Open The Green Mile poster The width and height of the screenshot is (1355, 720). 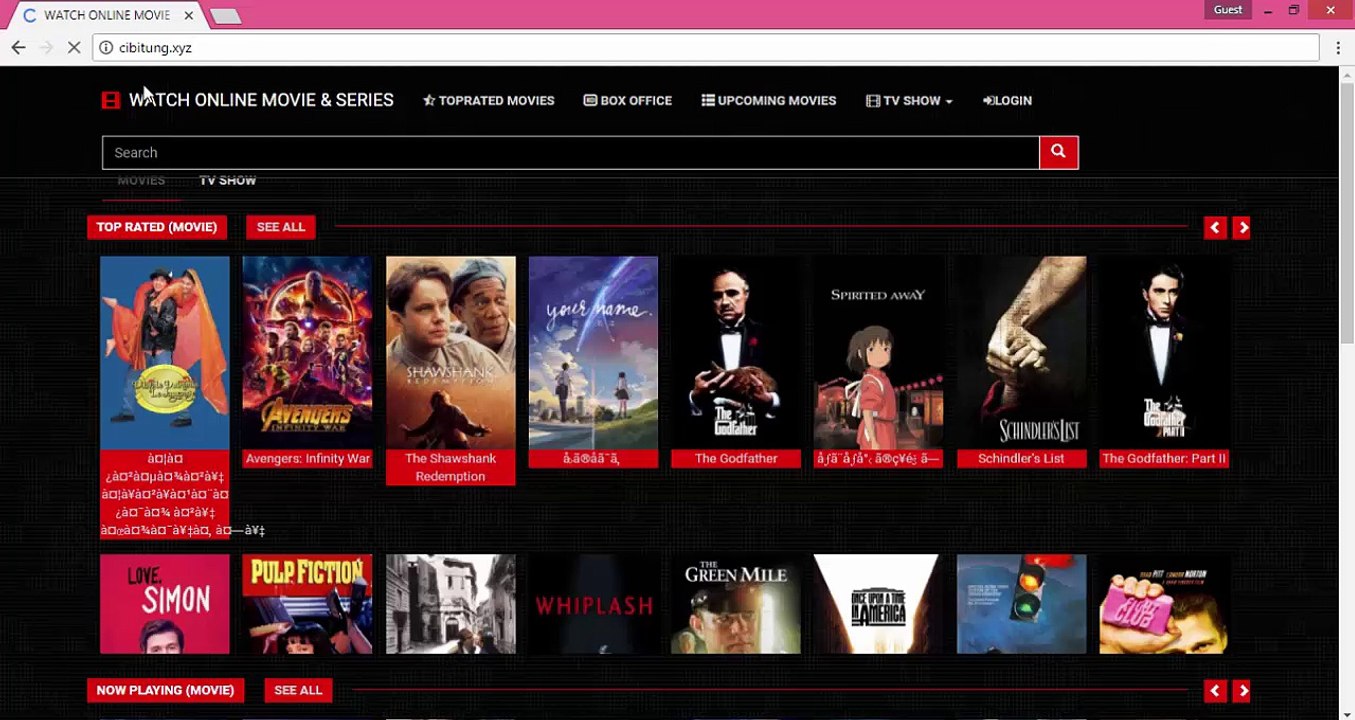[x=736, y=604]
